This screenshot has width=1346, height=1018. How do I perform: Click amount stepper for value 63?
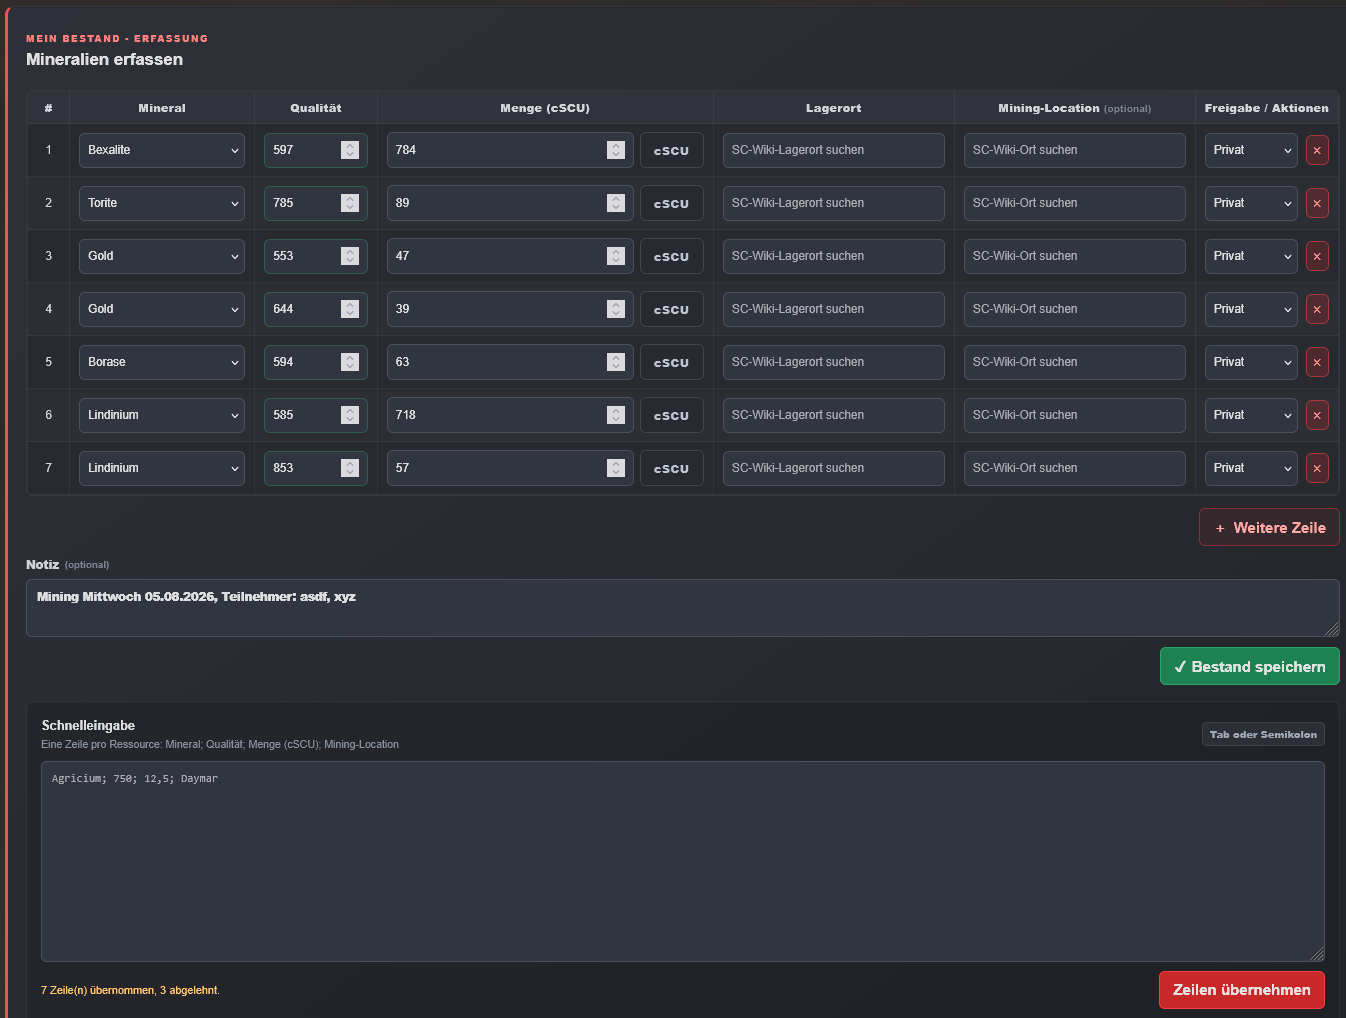point(616,362)
